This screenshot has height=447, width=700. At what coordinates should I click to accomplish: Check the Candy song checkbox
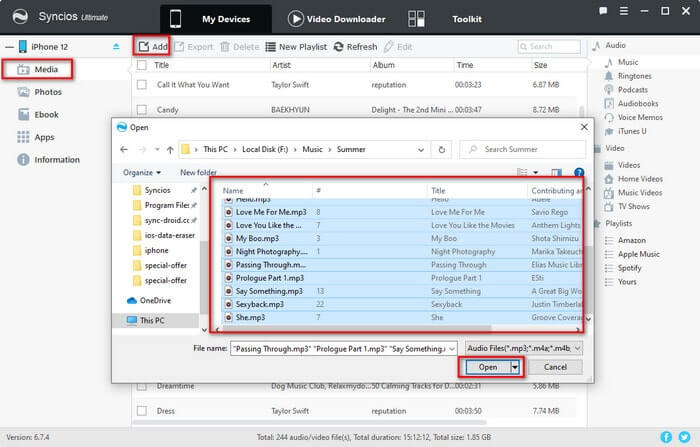(x=142, y=109)
